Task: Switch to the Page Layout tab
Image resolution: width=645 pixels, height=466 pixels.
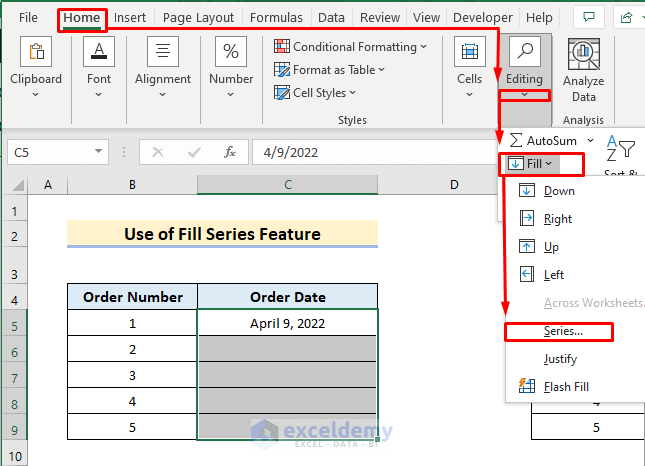Action: 198,17
